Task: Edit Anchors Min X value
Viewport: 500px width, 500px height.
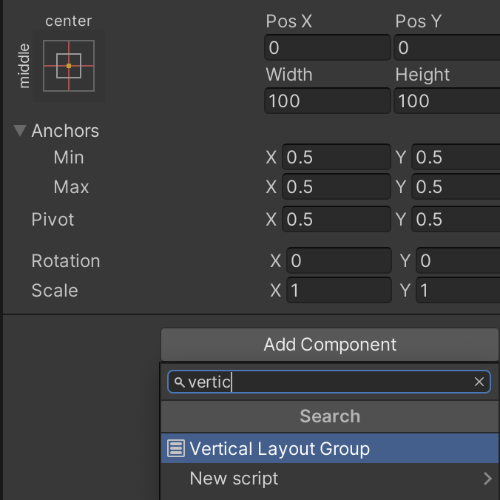Action: [x=336, y=157]
